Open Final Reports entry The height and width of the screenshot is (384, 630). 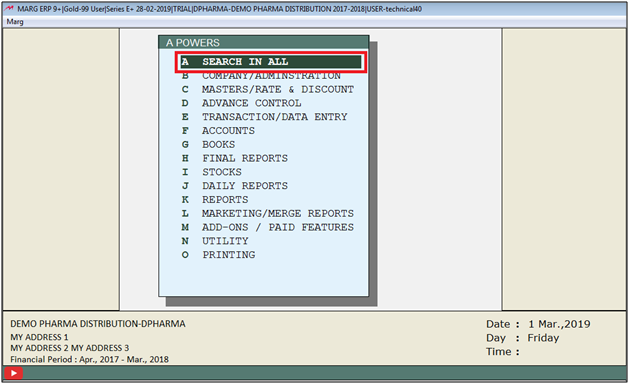click(235, 158)
